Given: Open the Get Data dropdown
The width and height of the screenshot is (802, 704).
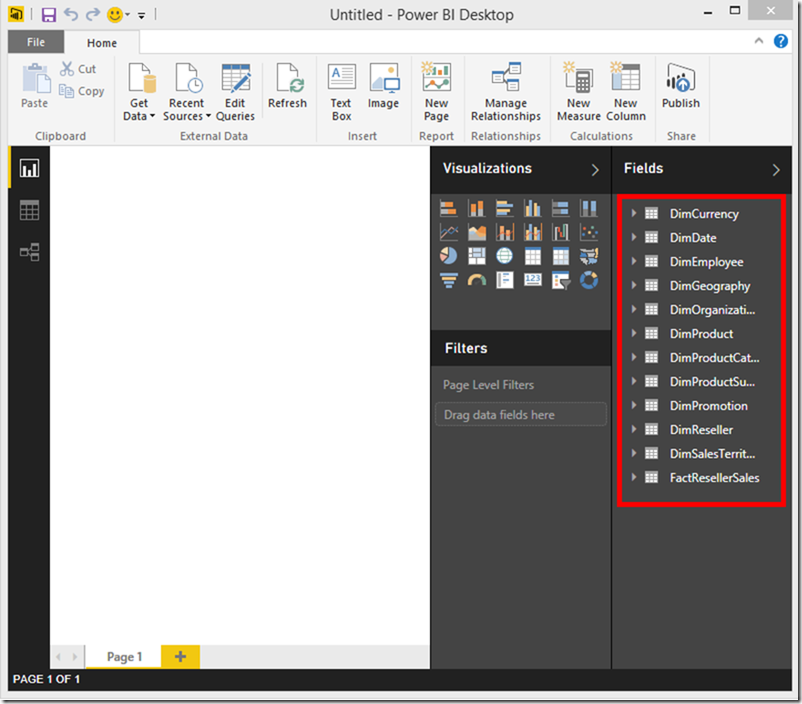Looking at the screenshot, I should pos(139,92).
